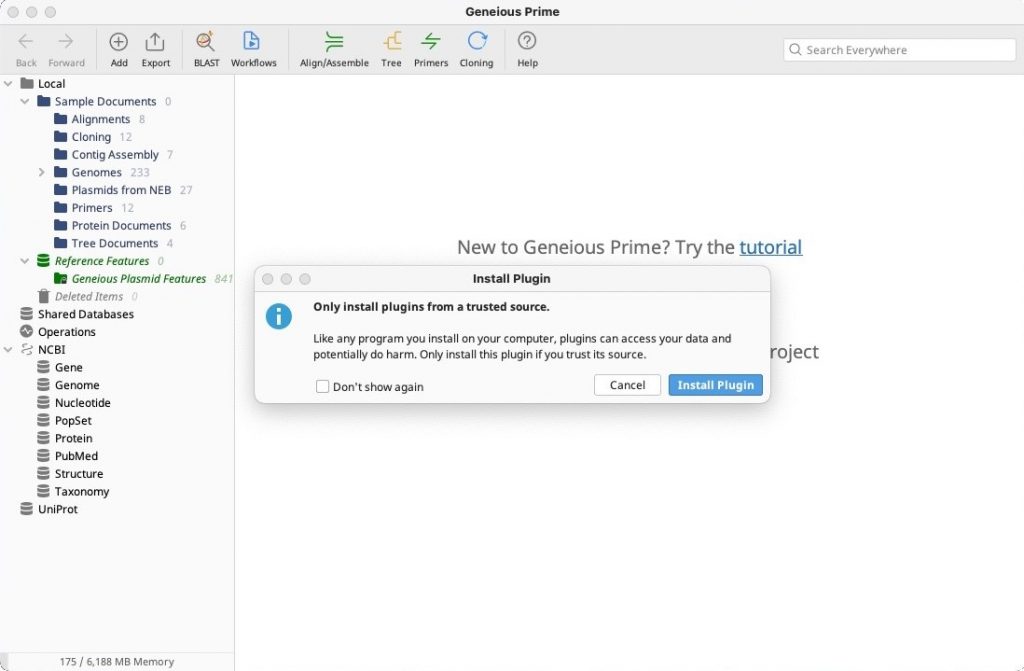Image resolution: width=1024 pixels, height=671 pixels.
Task: Select the NCBI root item label
Action: click(x=52, y=350)
